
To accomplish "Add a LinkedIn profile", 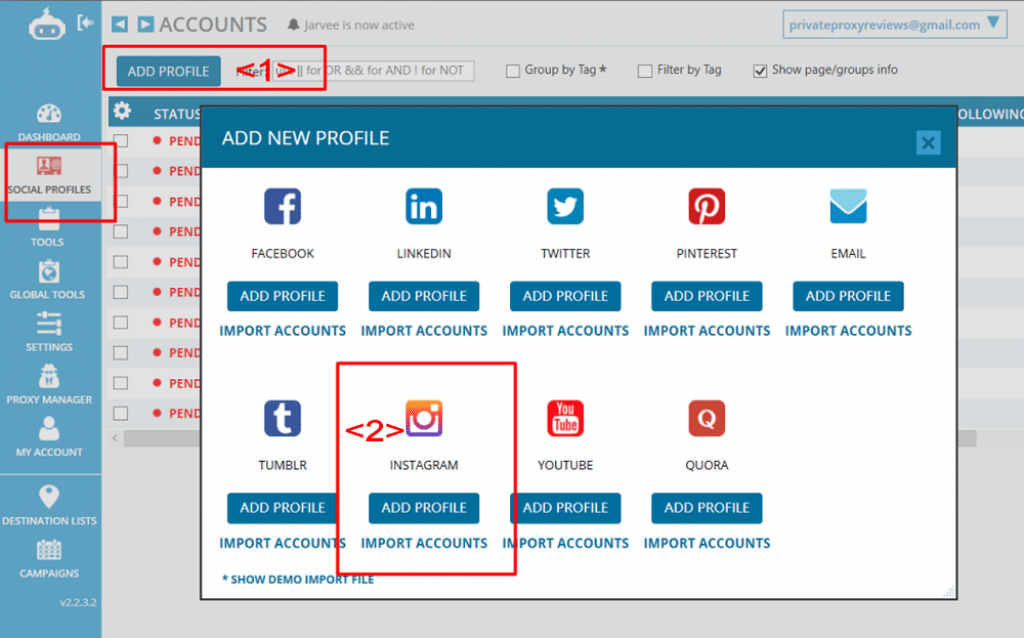I will (x=424, y=296).
